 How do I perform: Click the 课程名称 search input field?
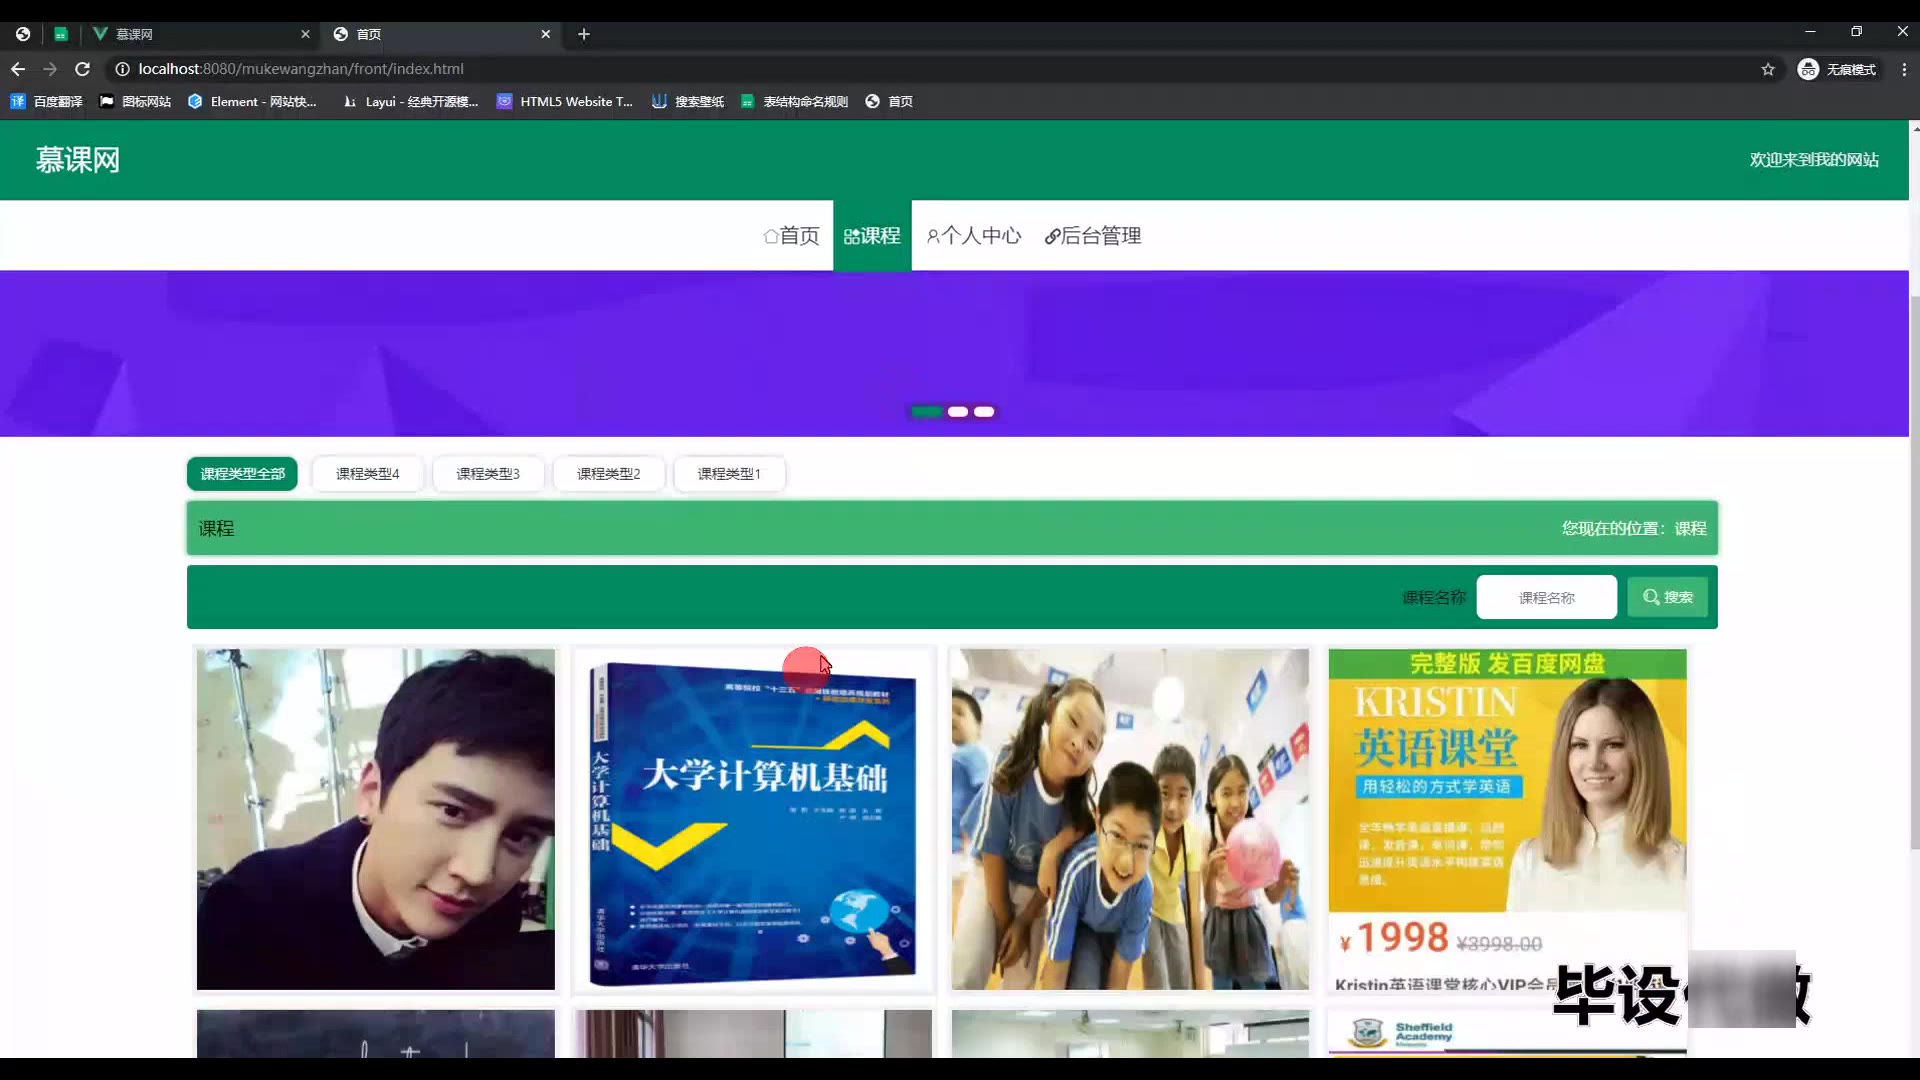click(1546, 597)
